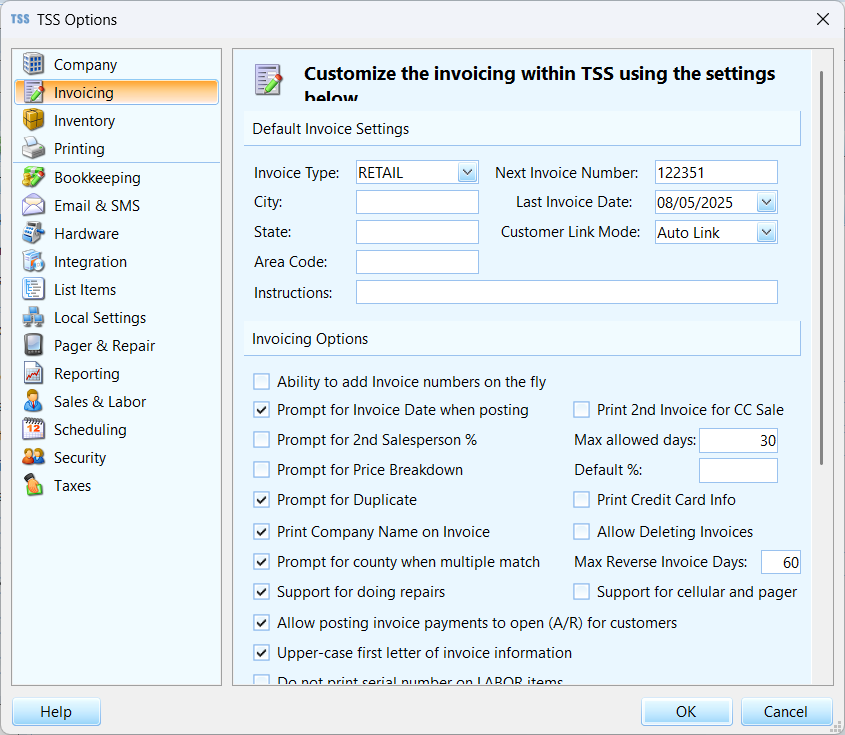Viewport: 845px width, 735px height.
Task: Click the List Items icon
Action: pos(33,289)
